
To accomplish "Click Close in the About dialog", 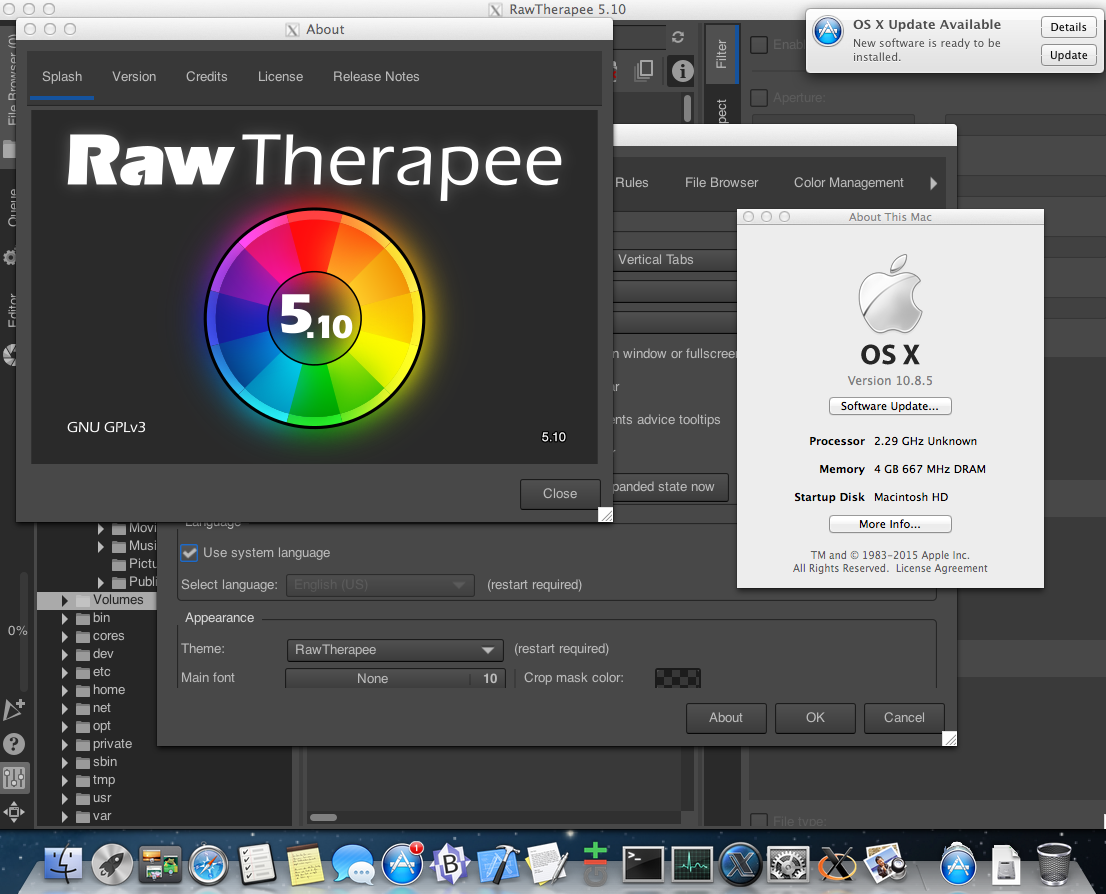I will click(x=559, y=494).
